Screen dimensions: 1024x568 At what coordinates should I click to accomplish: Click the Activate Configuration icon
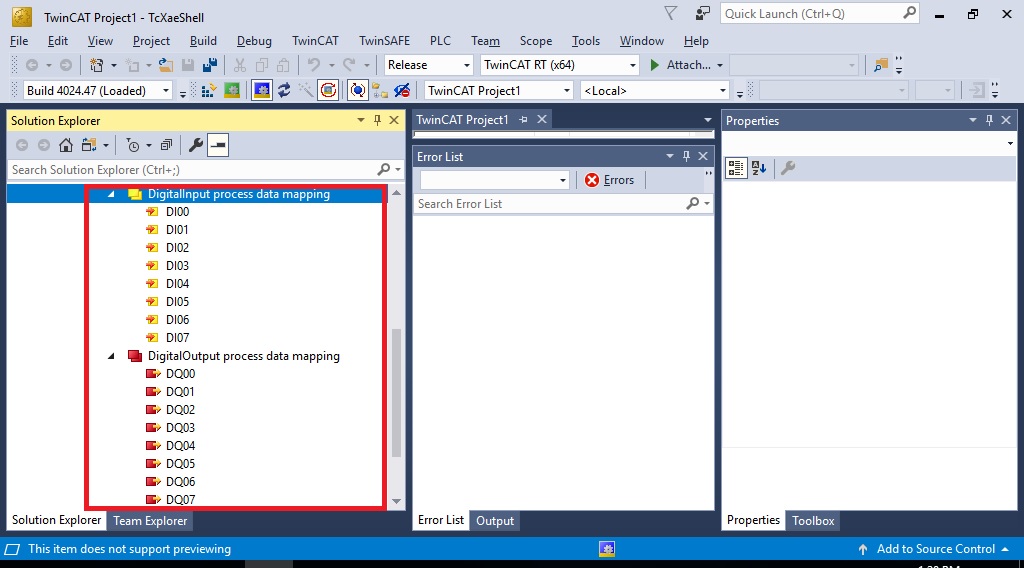click(x=209, y=90)
